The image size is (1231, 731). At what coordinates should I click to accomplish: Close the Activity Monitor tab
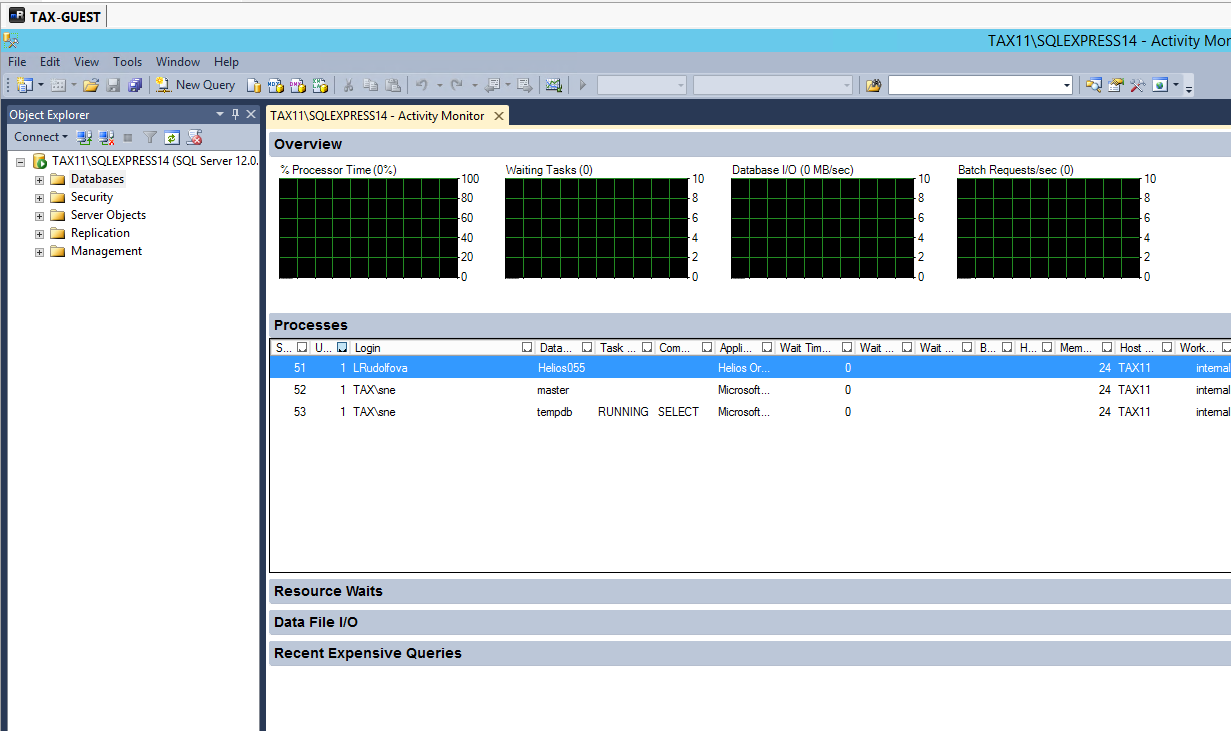[499, 116]
